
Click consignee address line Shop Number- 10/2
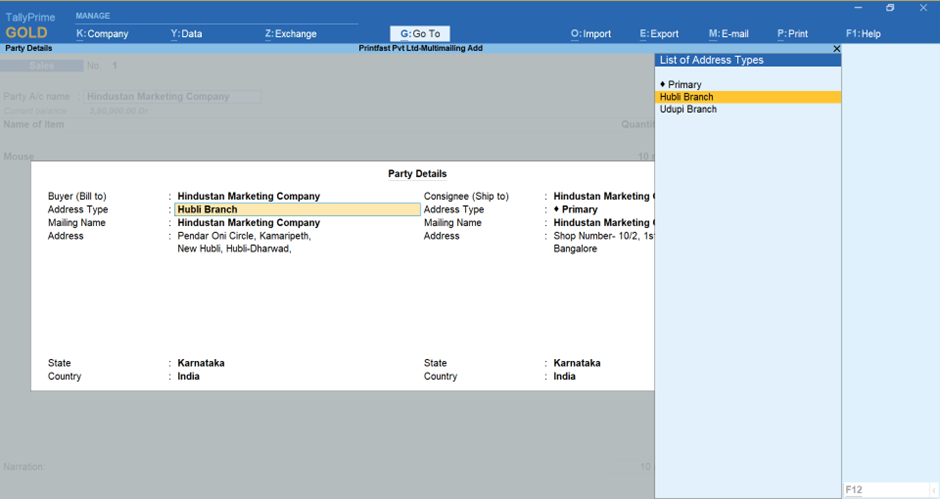[604, 236]
